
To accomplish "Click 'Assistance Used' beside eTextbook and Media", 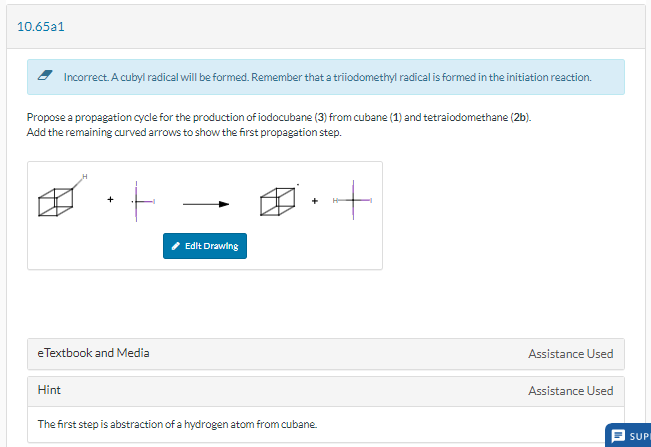I will coord(570,354).
